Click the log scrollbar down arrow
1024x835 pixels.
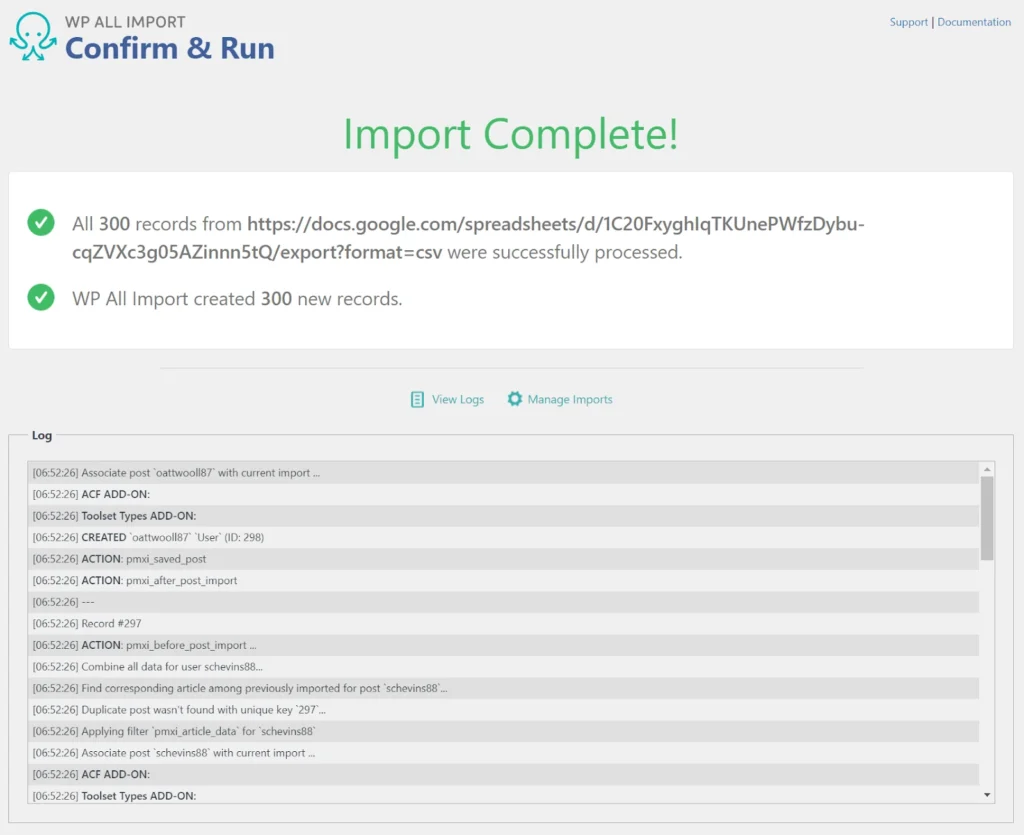point(987,795)
